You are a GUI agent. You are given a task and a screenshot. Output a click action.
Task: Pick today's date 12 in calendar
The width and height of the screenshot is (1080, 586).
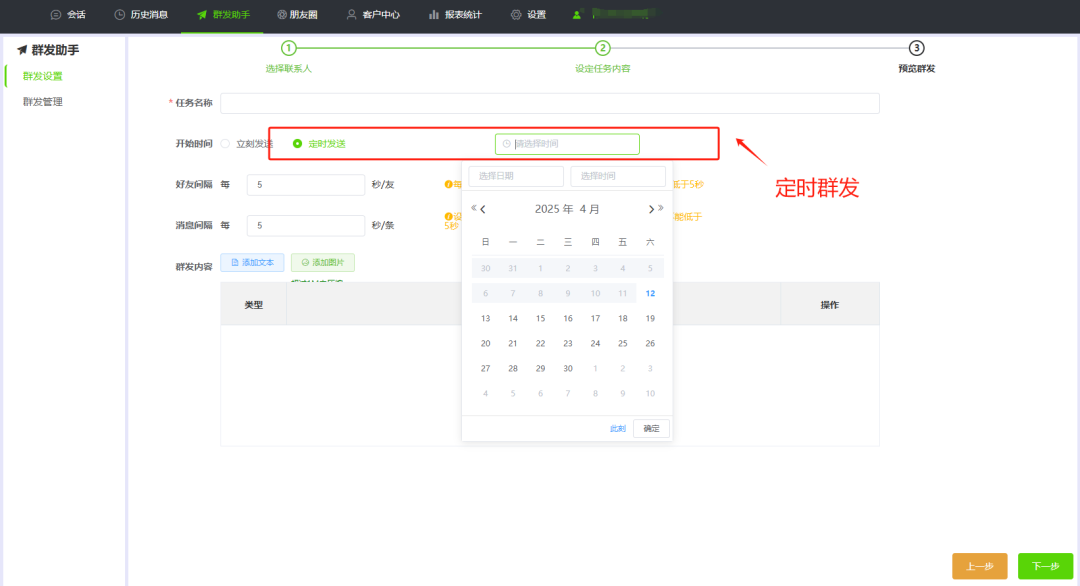(650, 293)
